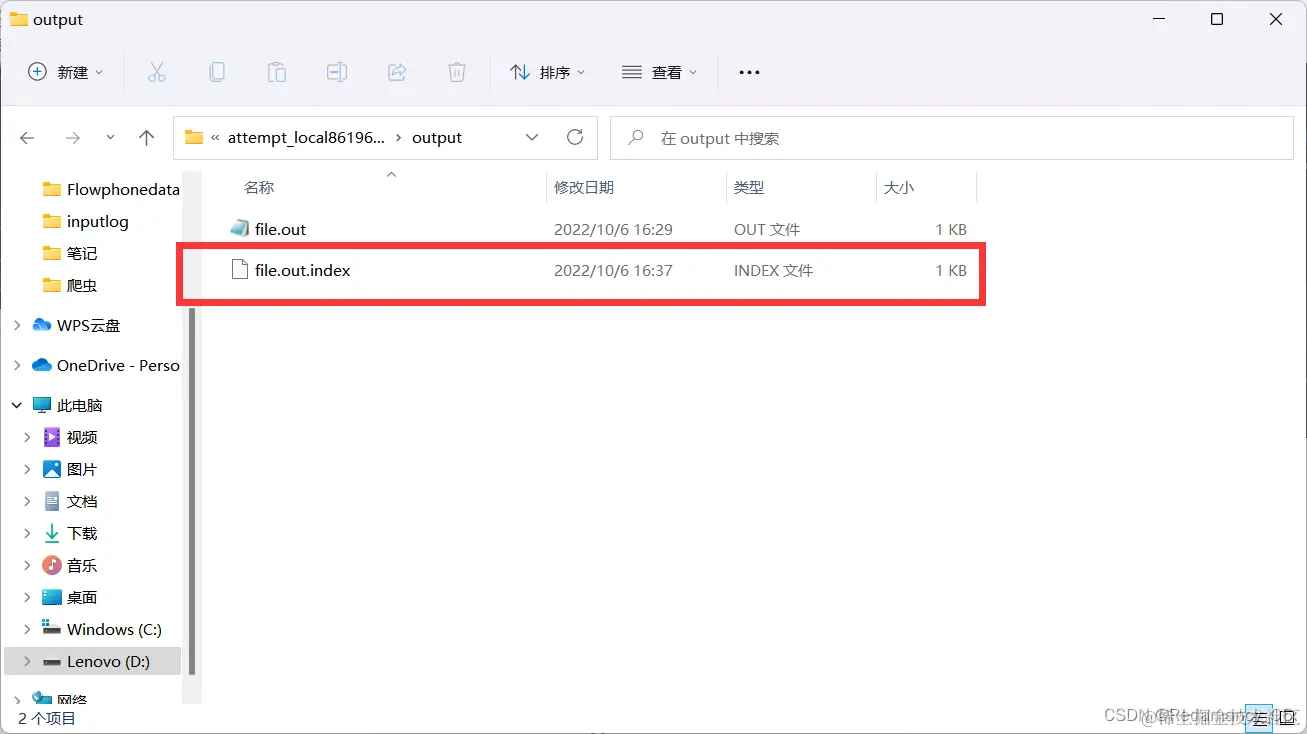Share file.out.index

click(397, 71)
